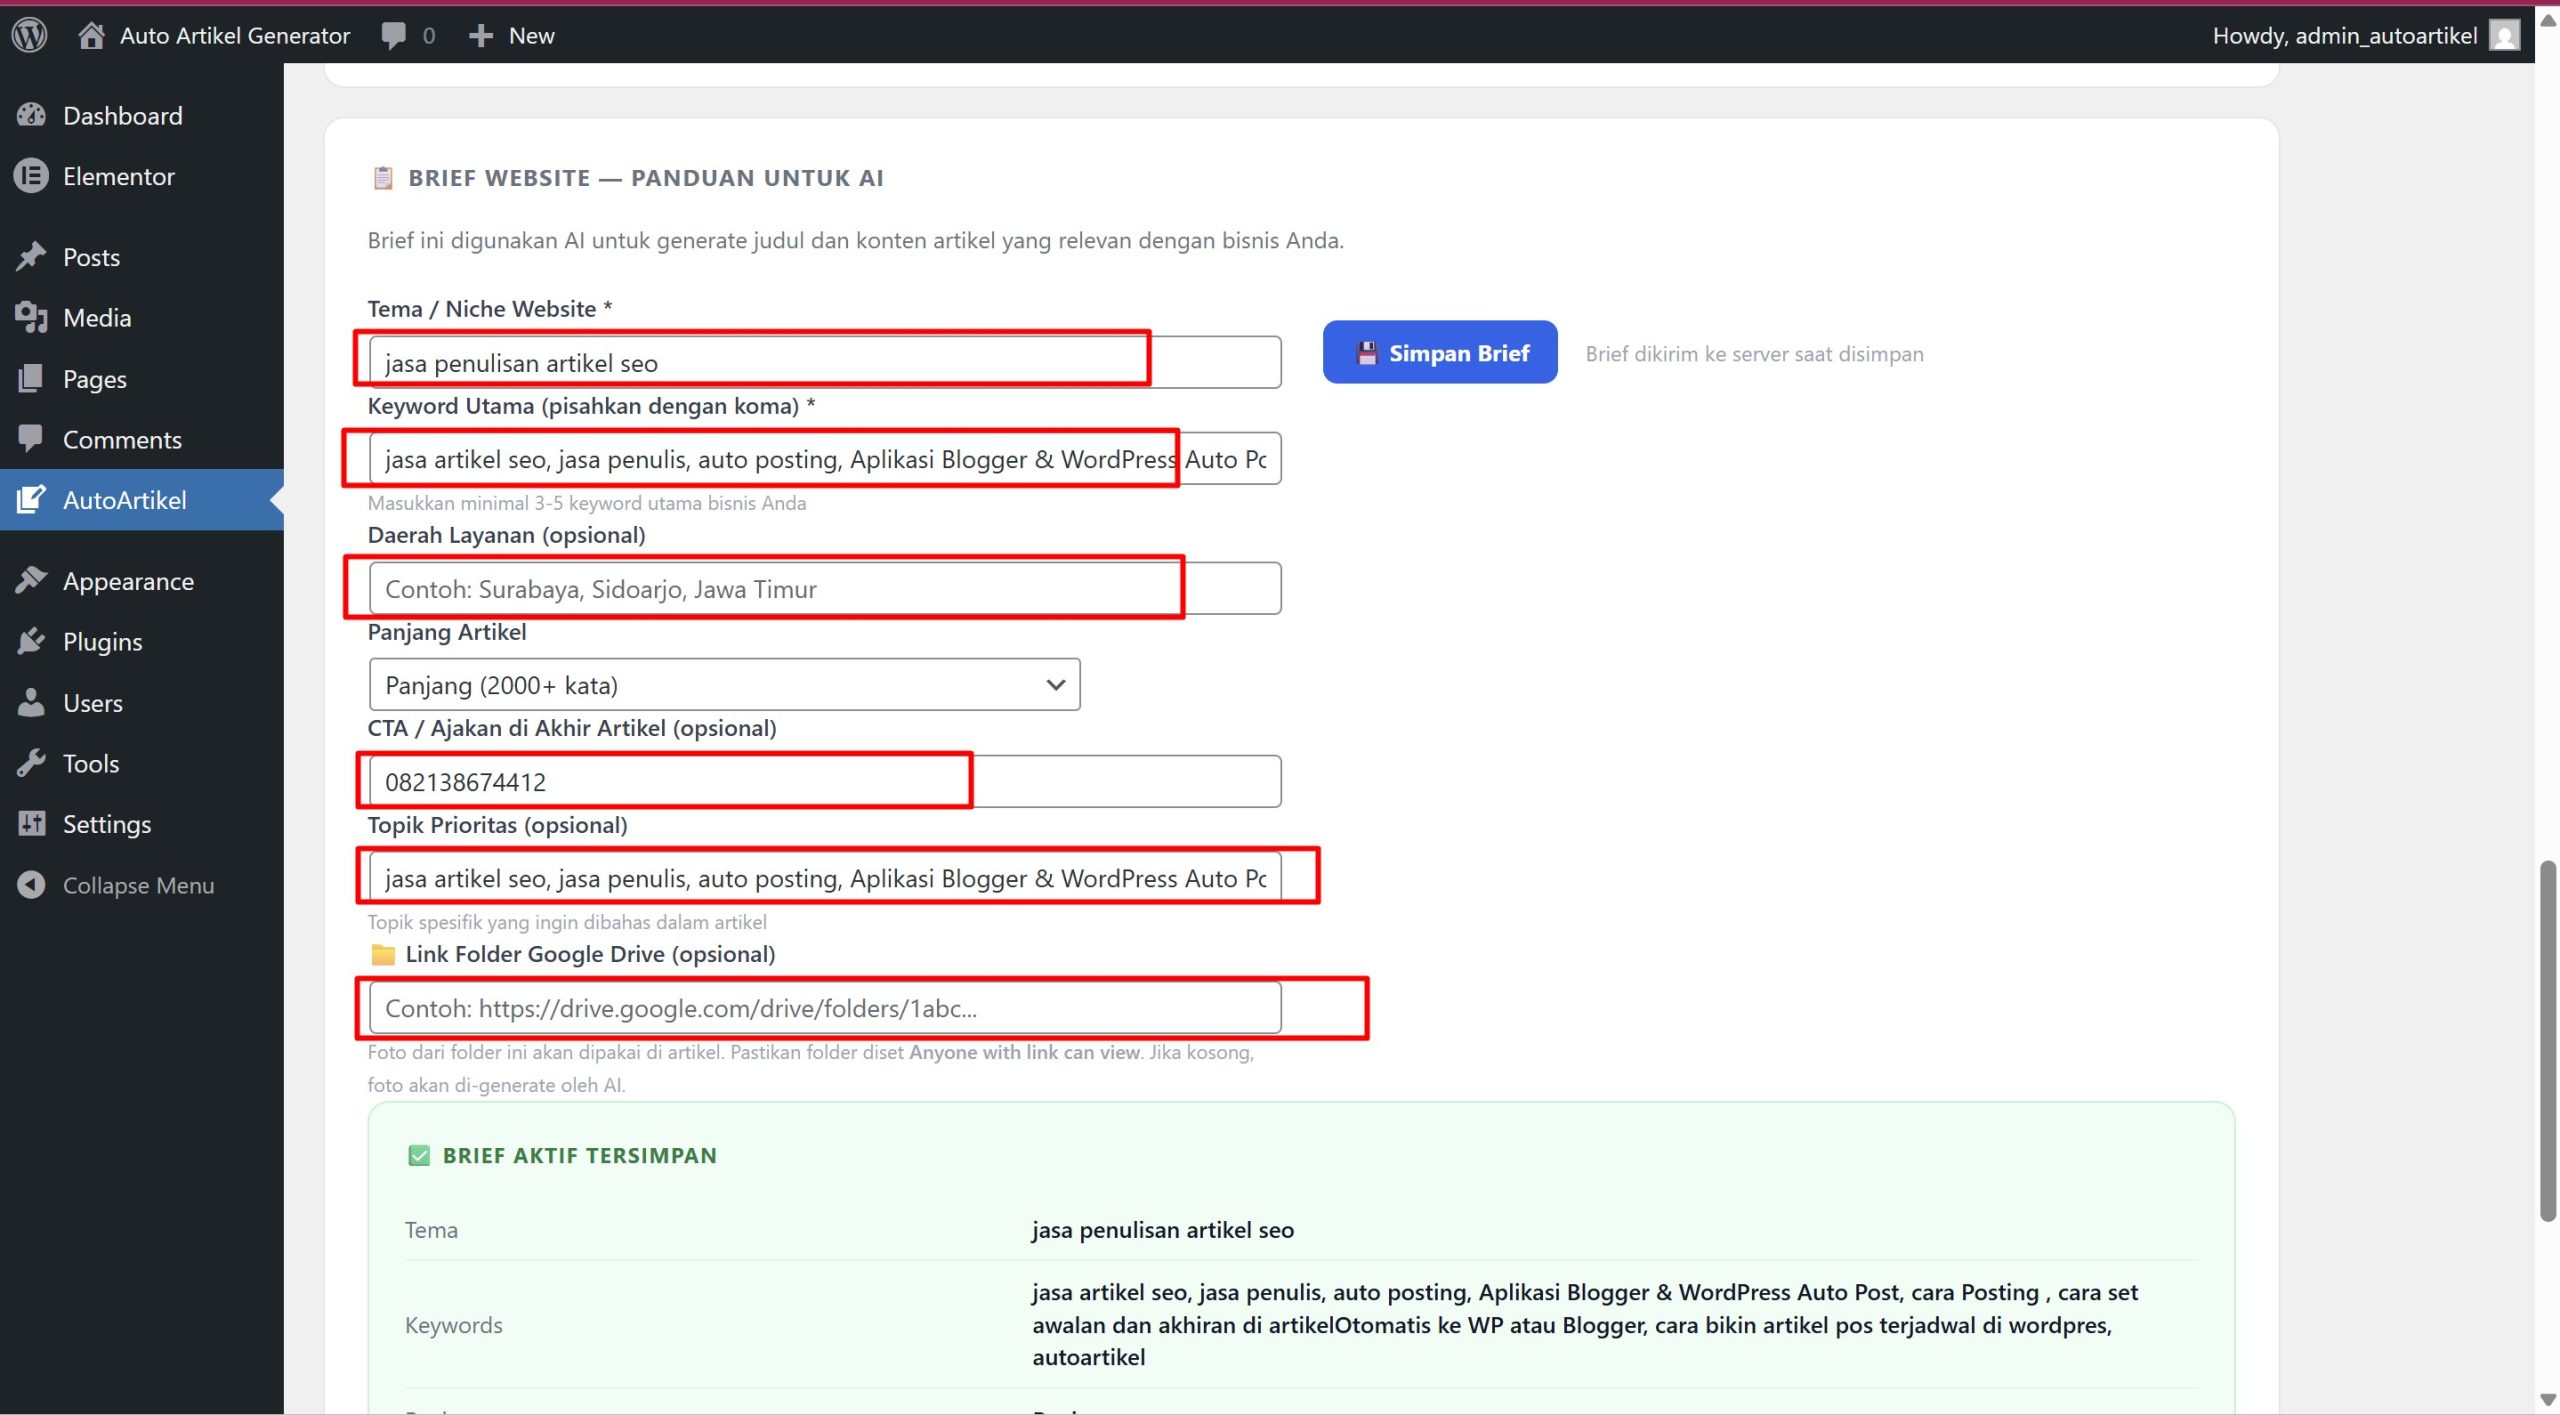Click the Simpan Brief button
Viewport: 2560px width, 1415px height.
(1439, 352)
